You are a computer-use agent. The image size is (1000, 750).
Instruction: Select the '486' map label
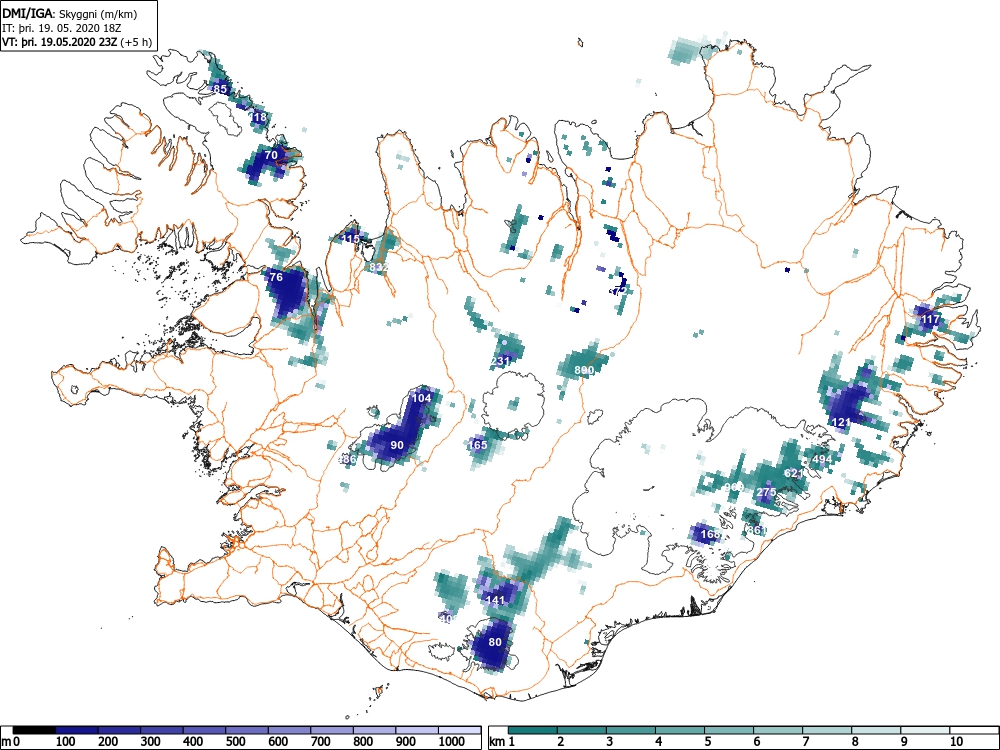click(347, 459)
